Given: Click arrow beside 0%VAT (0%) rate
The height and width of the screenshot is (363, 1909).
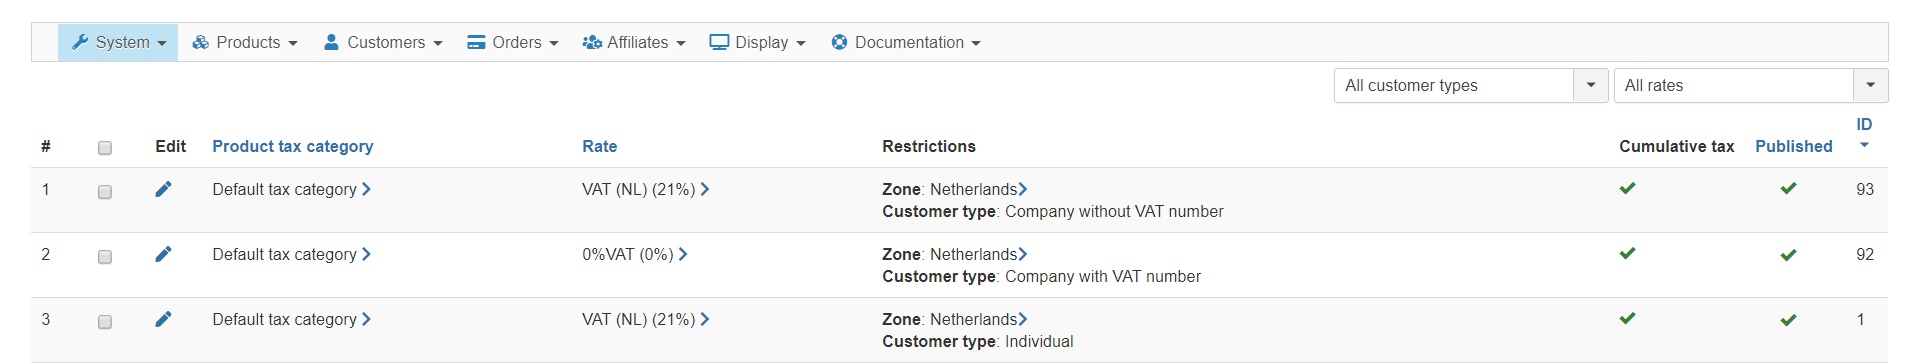Looking at the screenshot, I should coord(683,254).
